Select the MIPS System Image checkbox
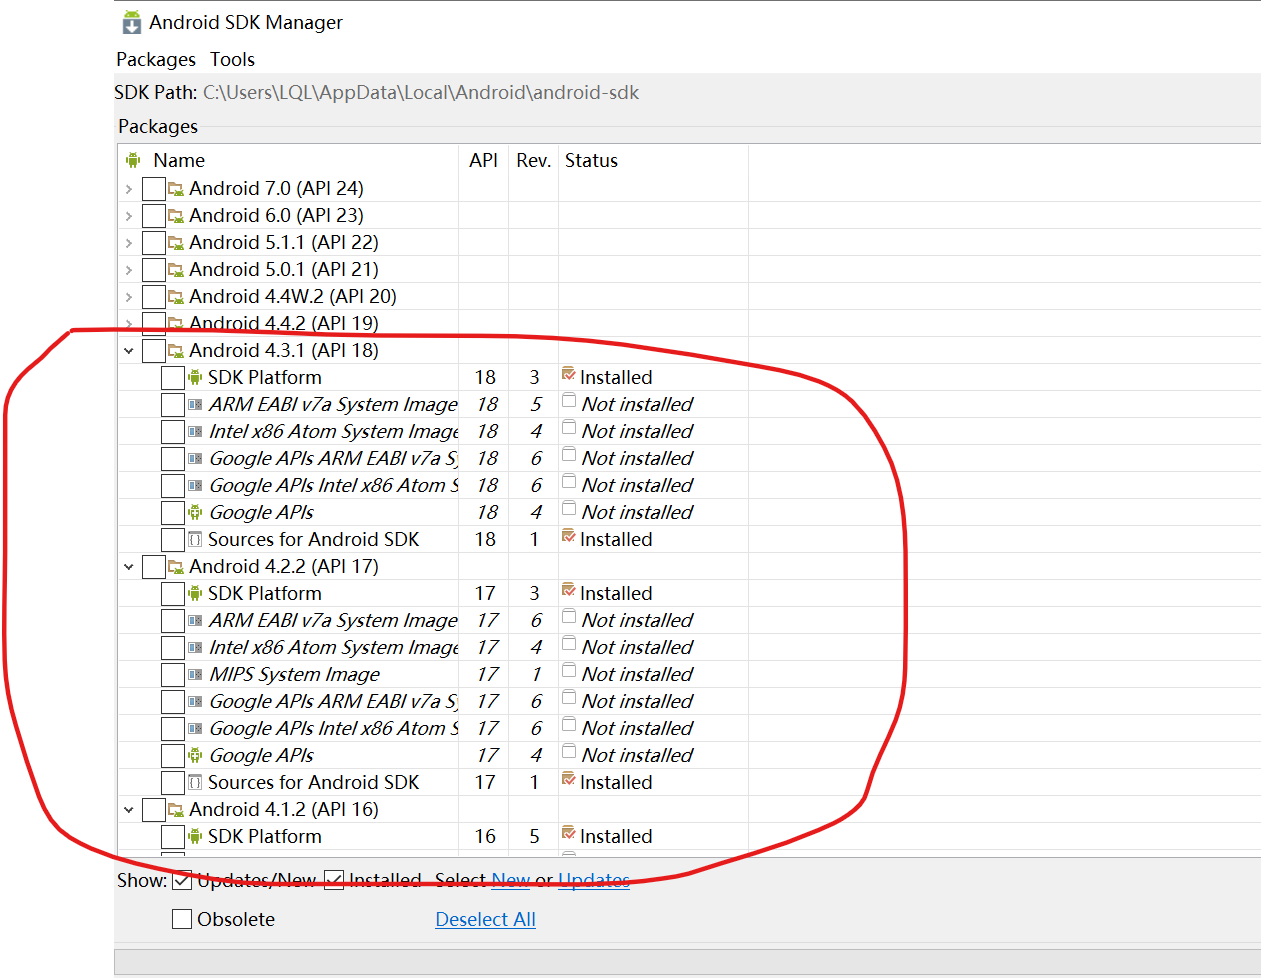Viewport: 1261px width, 978px height. [x=173, y=674]
